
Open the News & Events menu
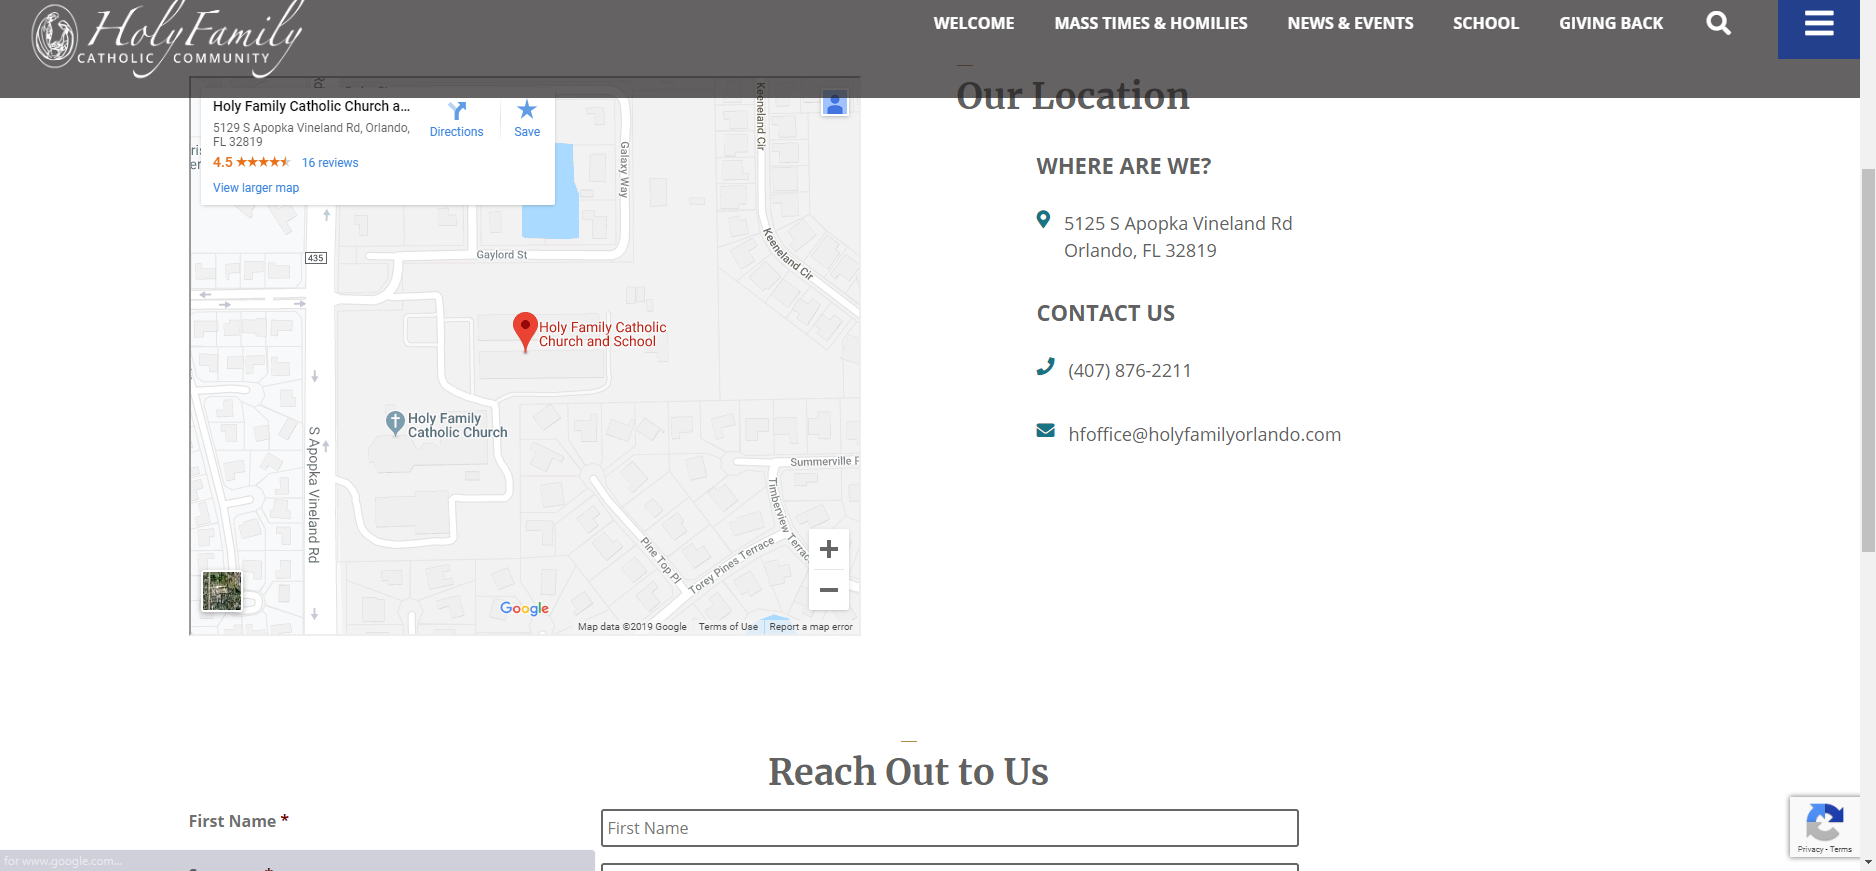1350,23
